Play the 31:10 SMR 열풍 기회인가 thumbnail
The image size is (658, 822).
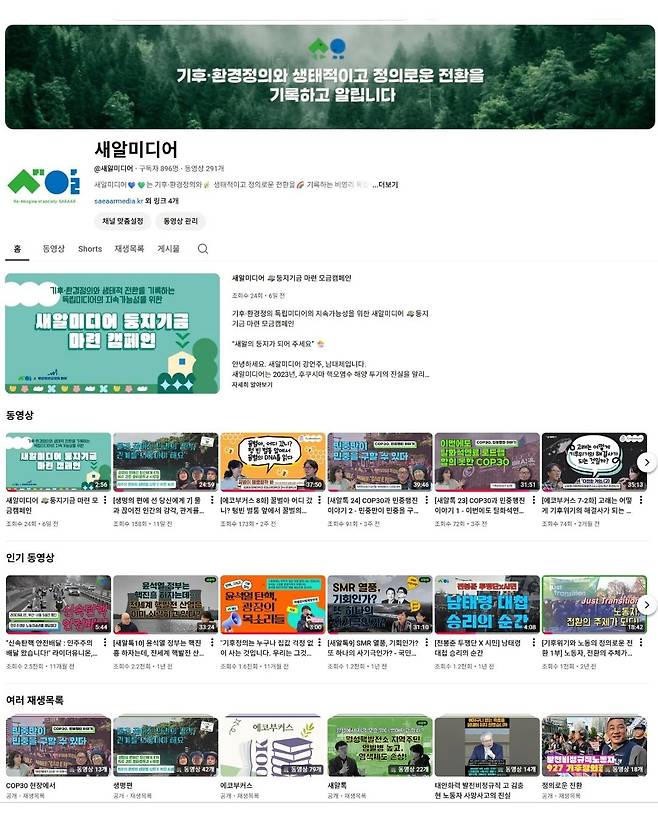click(x=380, y=604)
